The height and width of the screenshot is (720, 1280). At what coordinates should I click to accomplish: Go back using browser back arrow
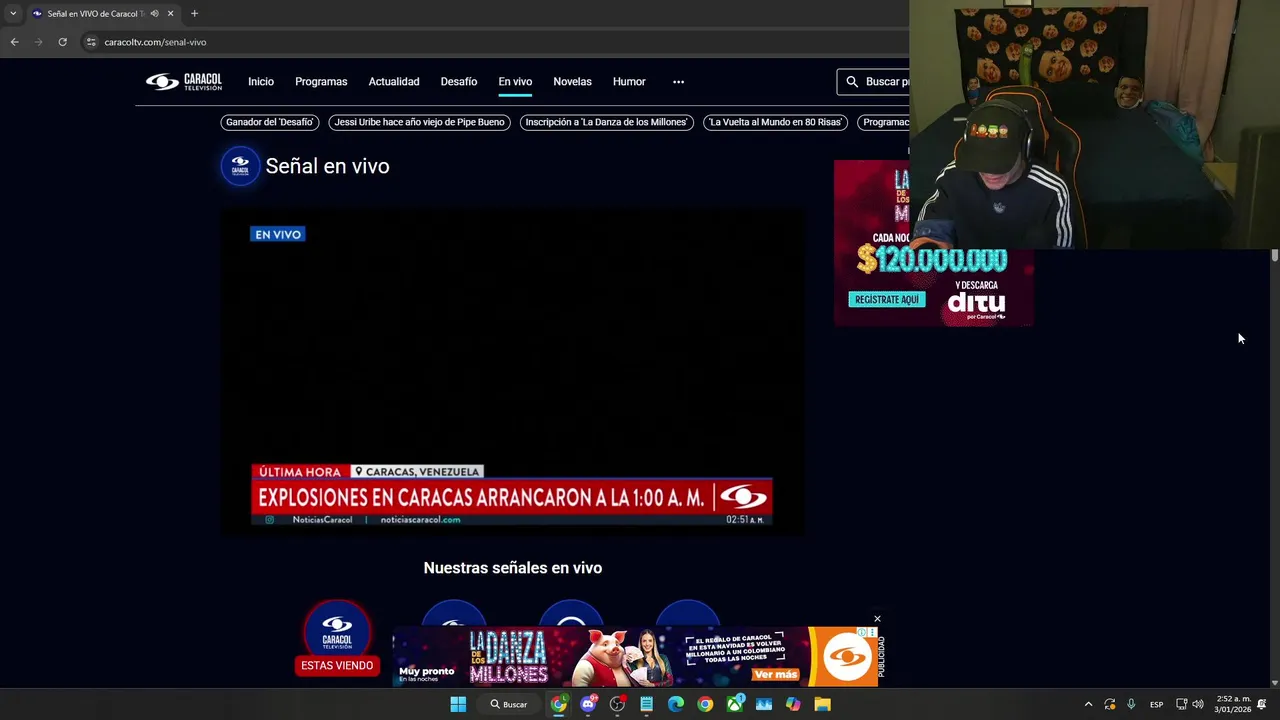[14, 42]
